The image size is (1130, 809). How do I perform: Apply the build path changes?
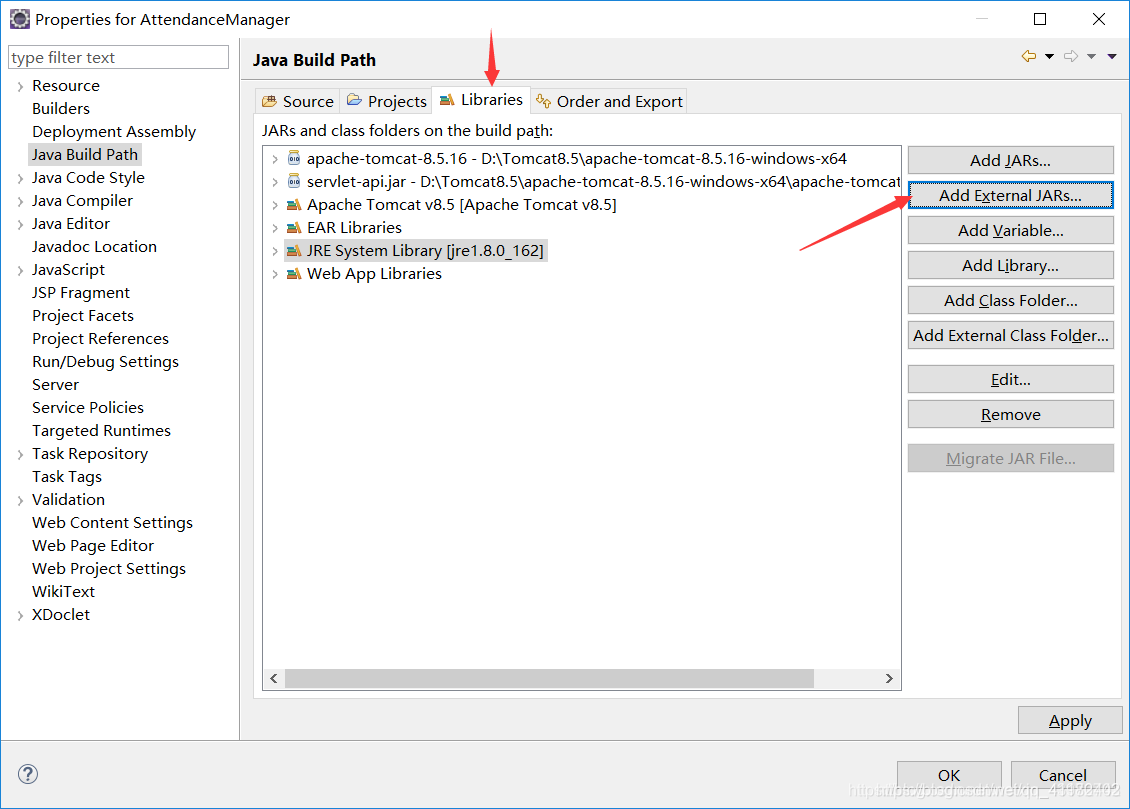coord(1070,720)
